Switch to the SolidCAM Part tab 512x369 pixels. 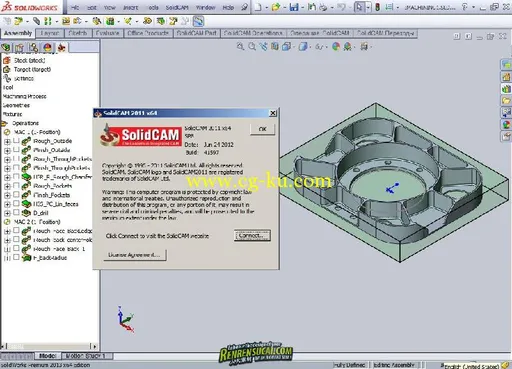pos(197,33)
